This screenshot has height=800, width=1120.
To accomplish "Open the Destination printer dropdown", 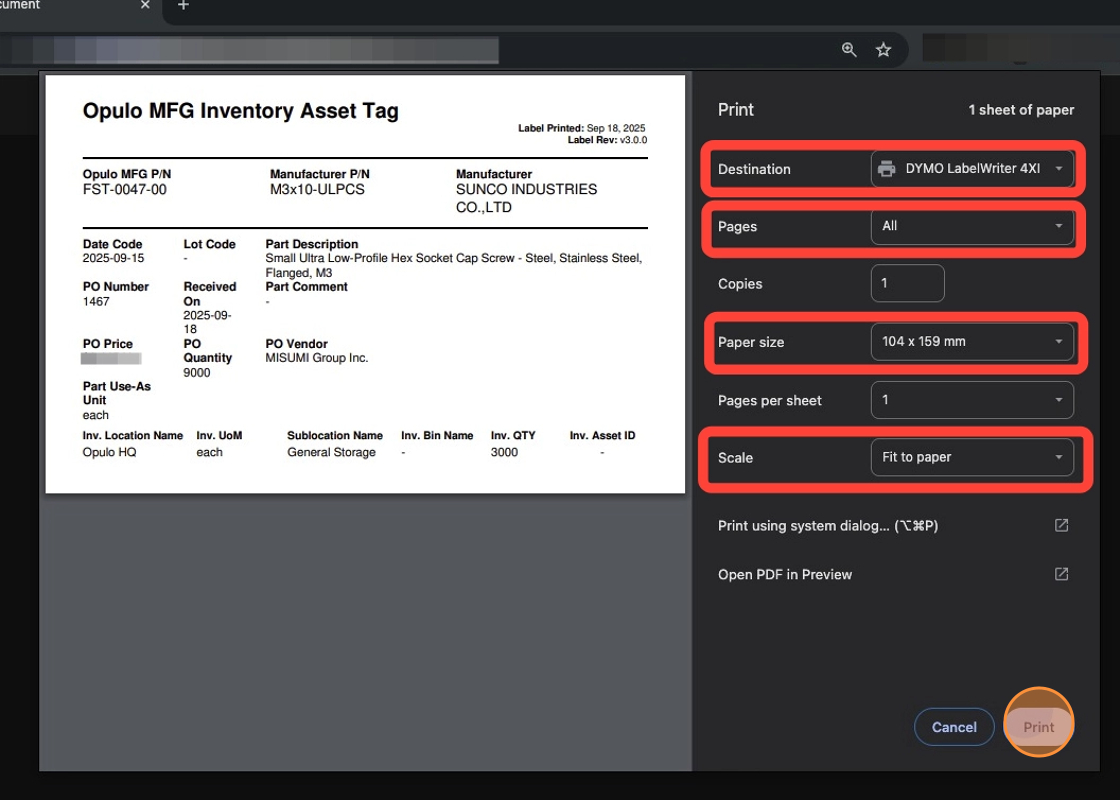I will click(x=972, y=169).
